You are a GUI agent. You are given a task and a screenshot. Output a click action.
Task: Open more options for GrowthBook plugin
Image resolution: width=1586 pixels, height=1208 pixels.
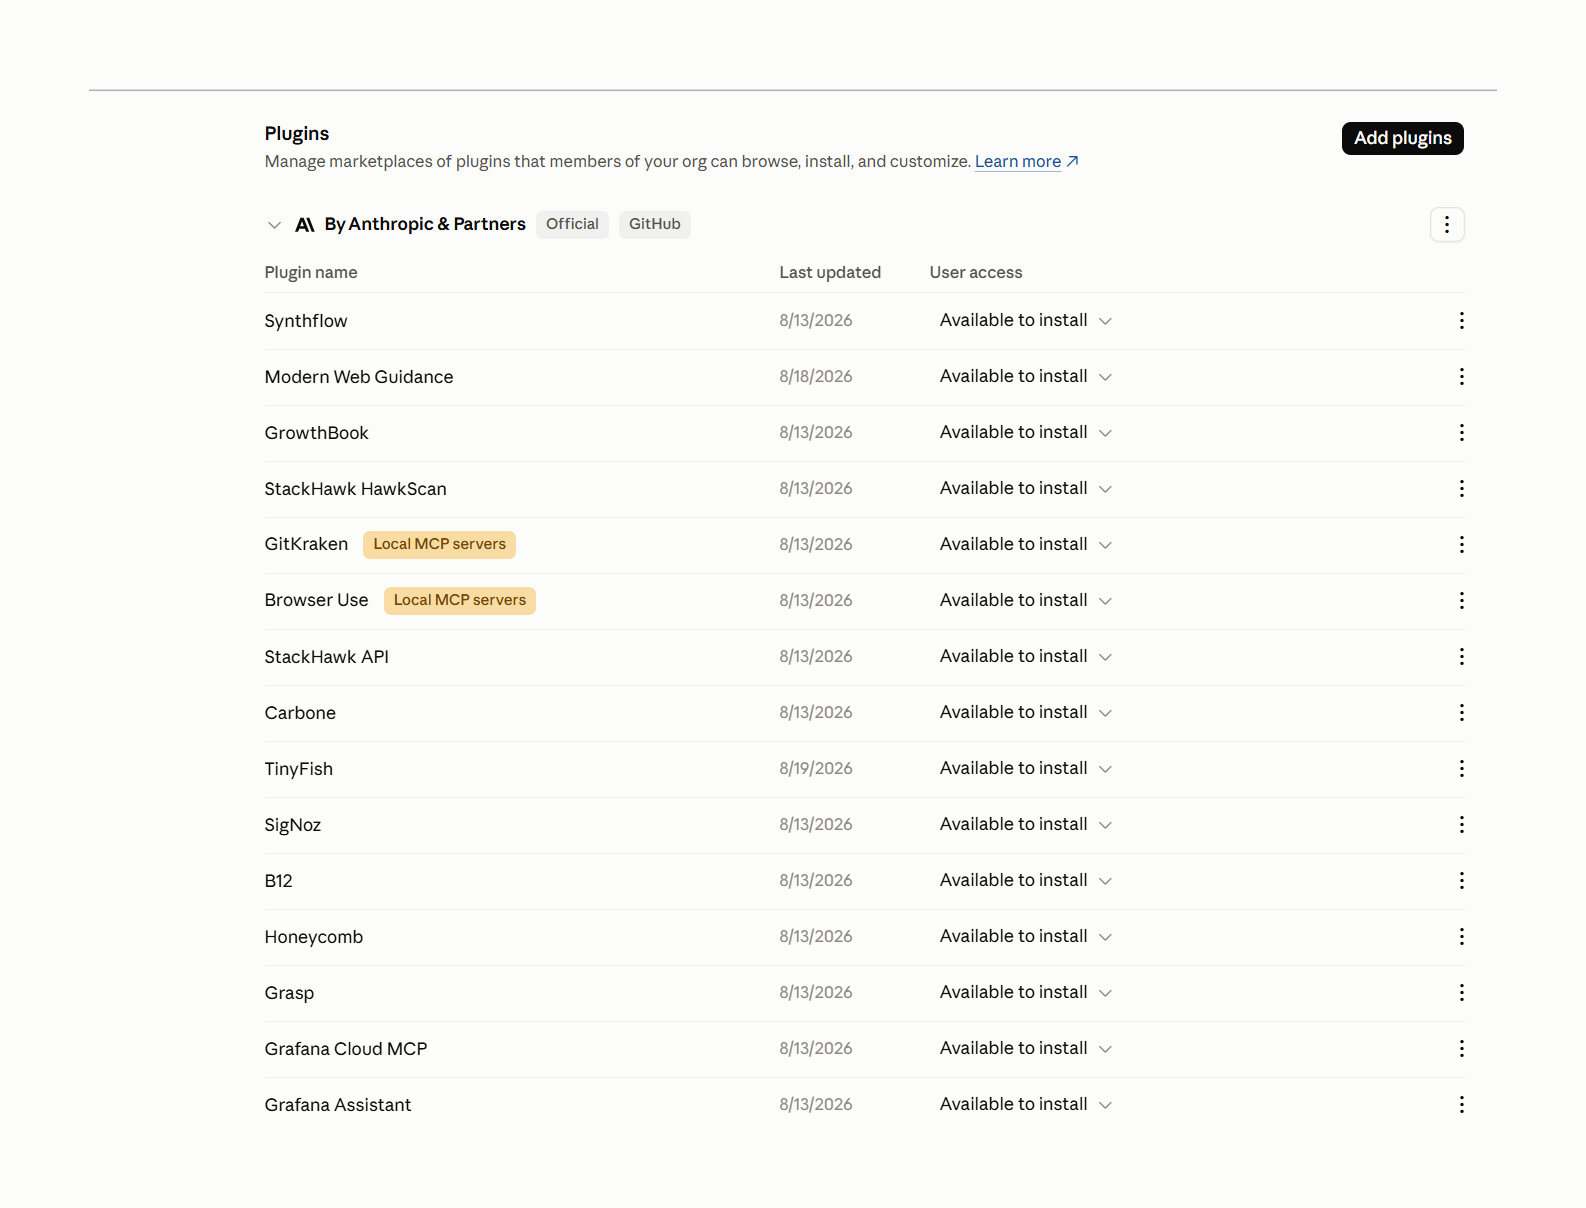click(1461, 433)
